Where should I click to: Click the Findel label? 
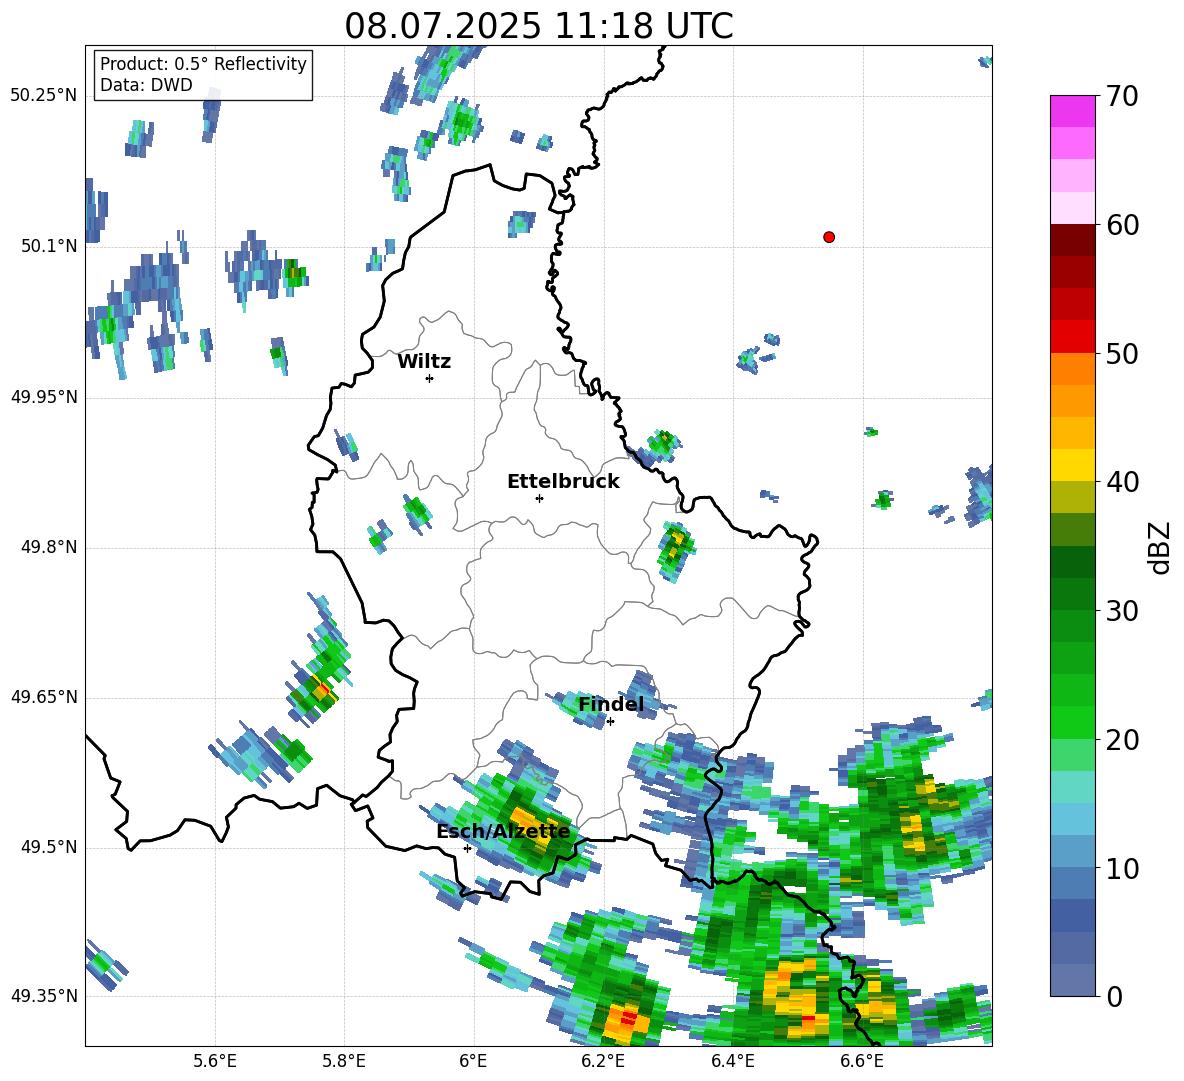point(611,704)
